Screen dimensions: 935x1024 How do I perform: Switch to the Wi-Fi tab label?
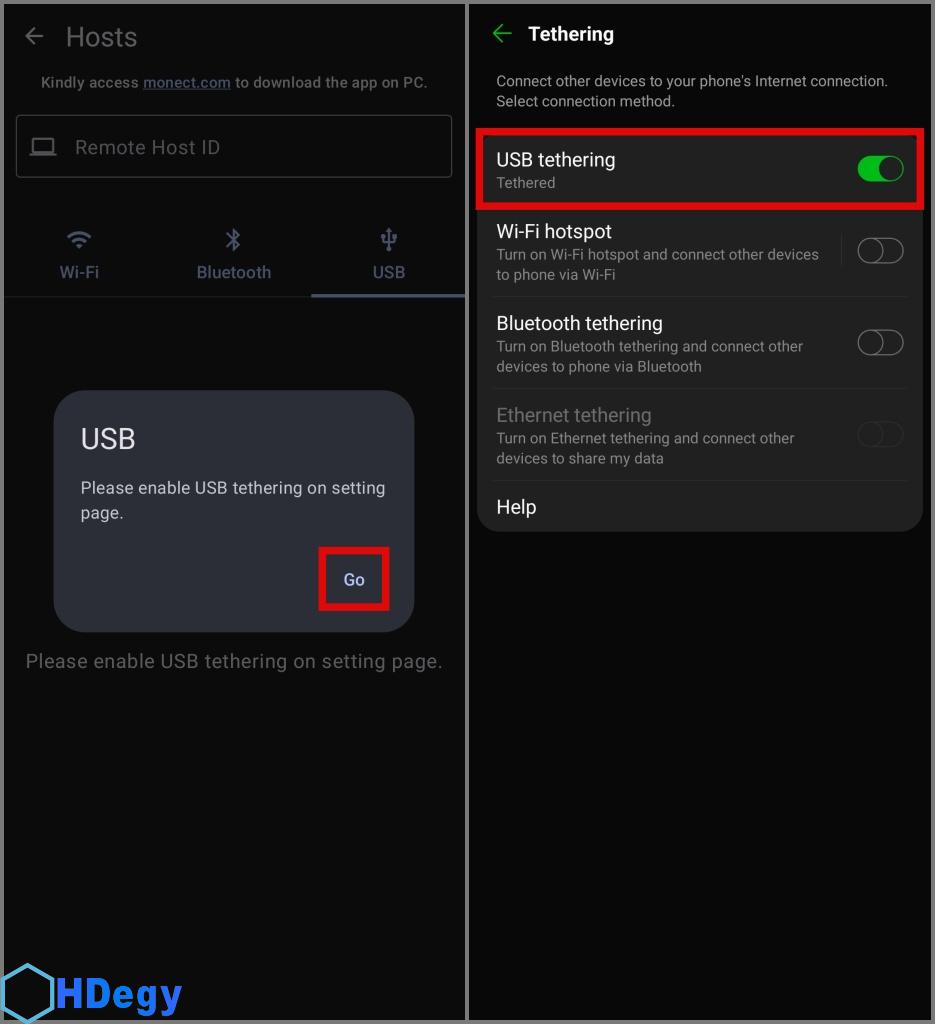[x=79, y=272]
